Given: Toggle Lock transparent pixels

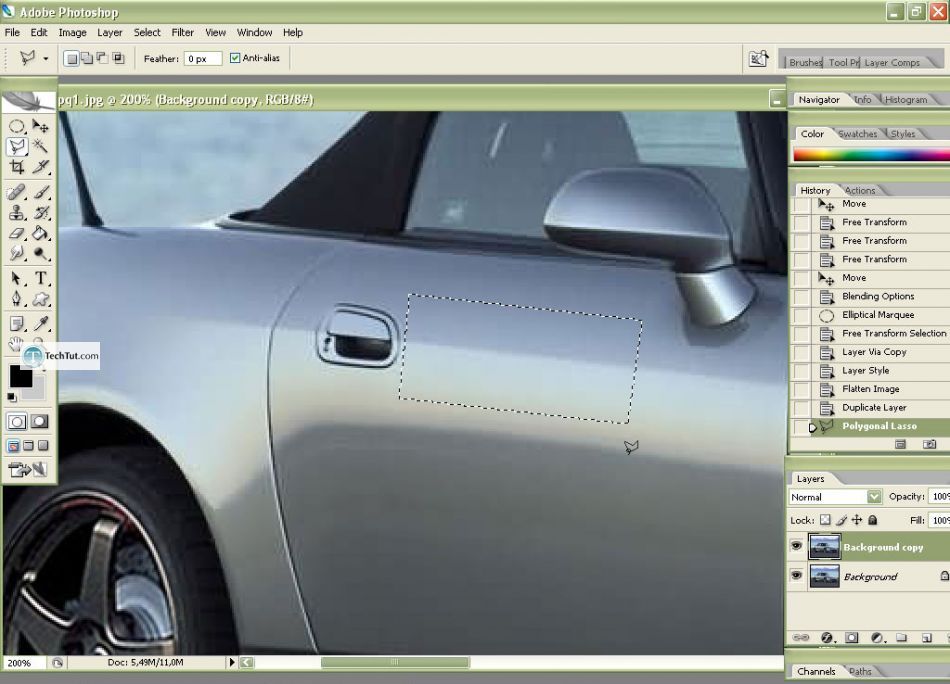Looking at the screenshot, I should tap(825, 520).
